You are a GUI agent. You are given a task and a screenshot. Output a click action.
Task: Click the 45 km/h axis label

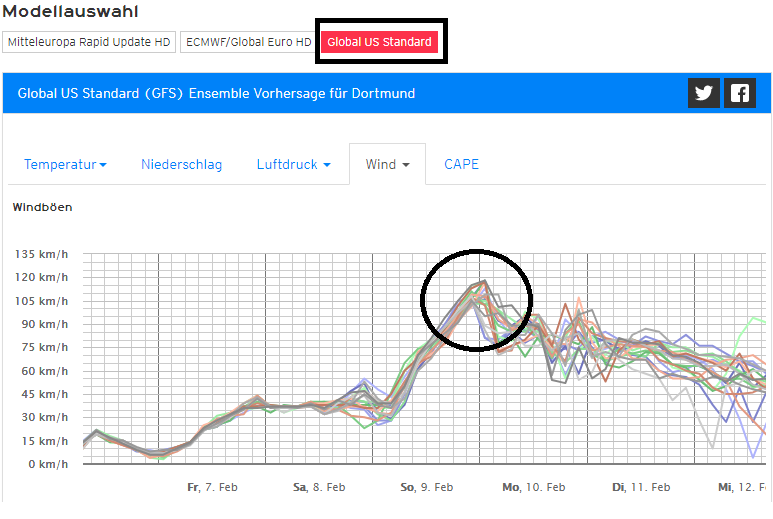tap(44, 394)
